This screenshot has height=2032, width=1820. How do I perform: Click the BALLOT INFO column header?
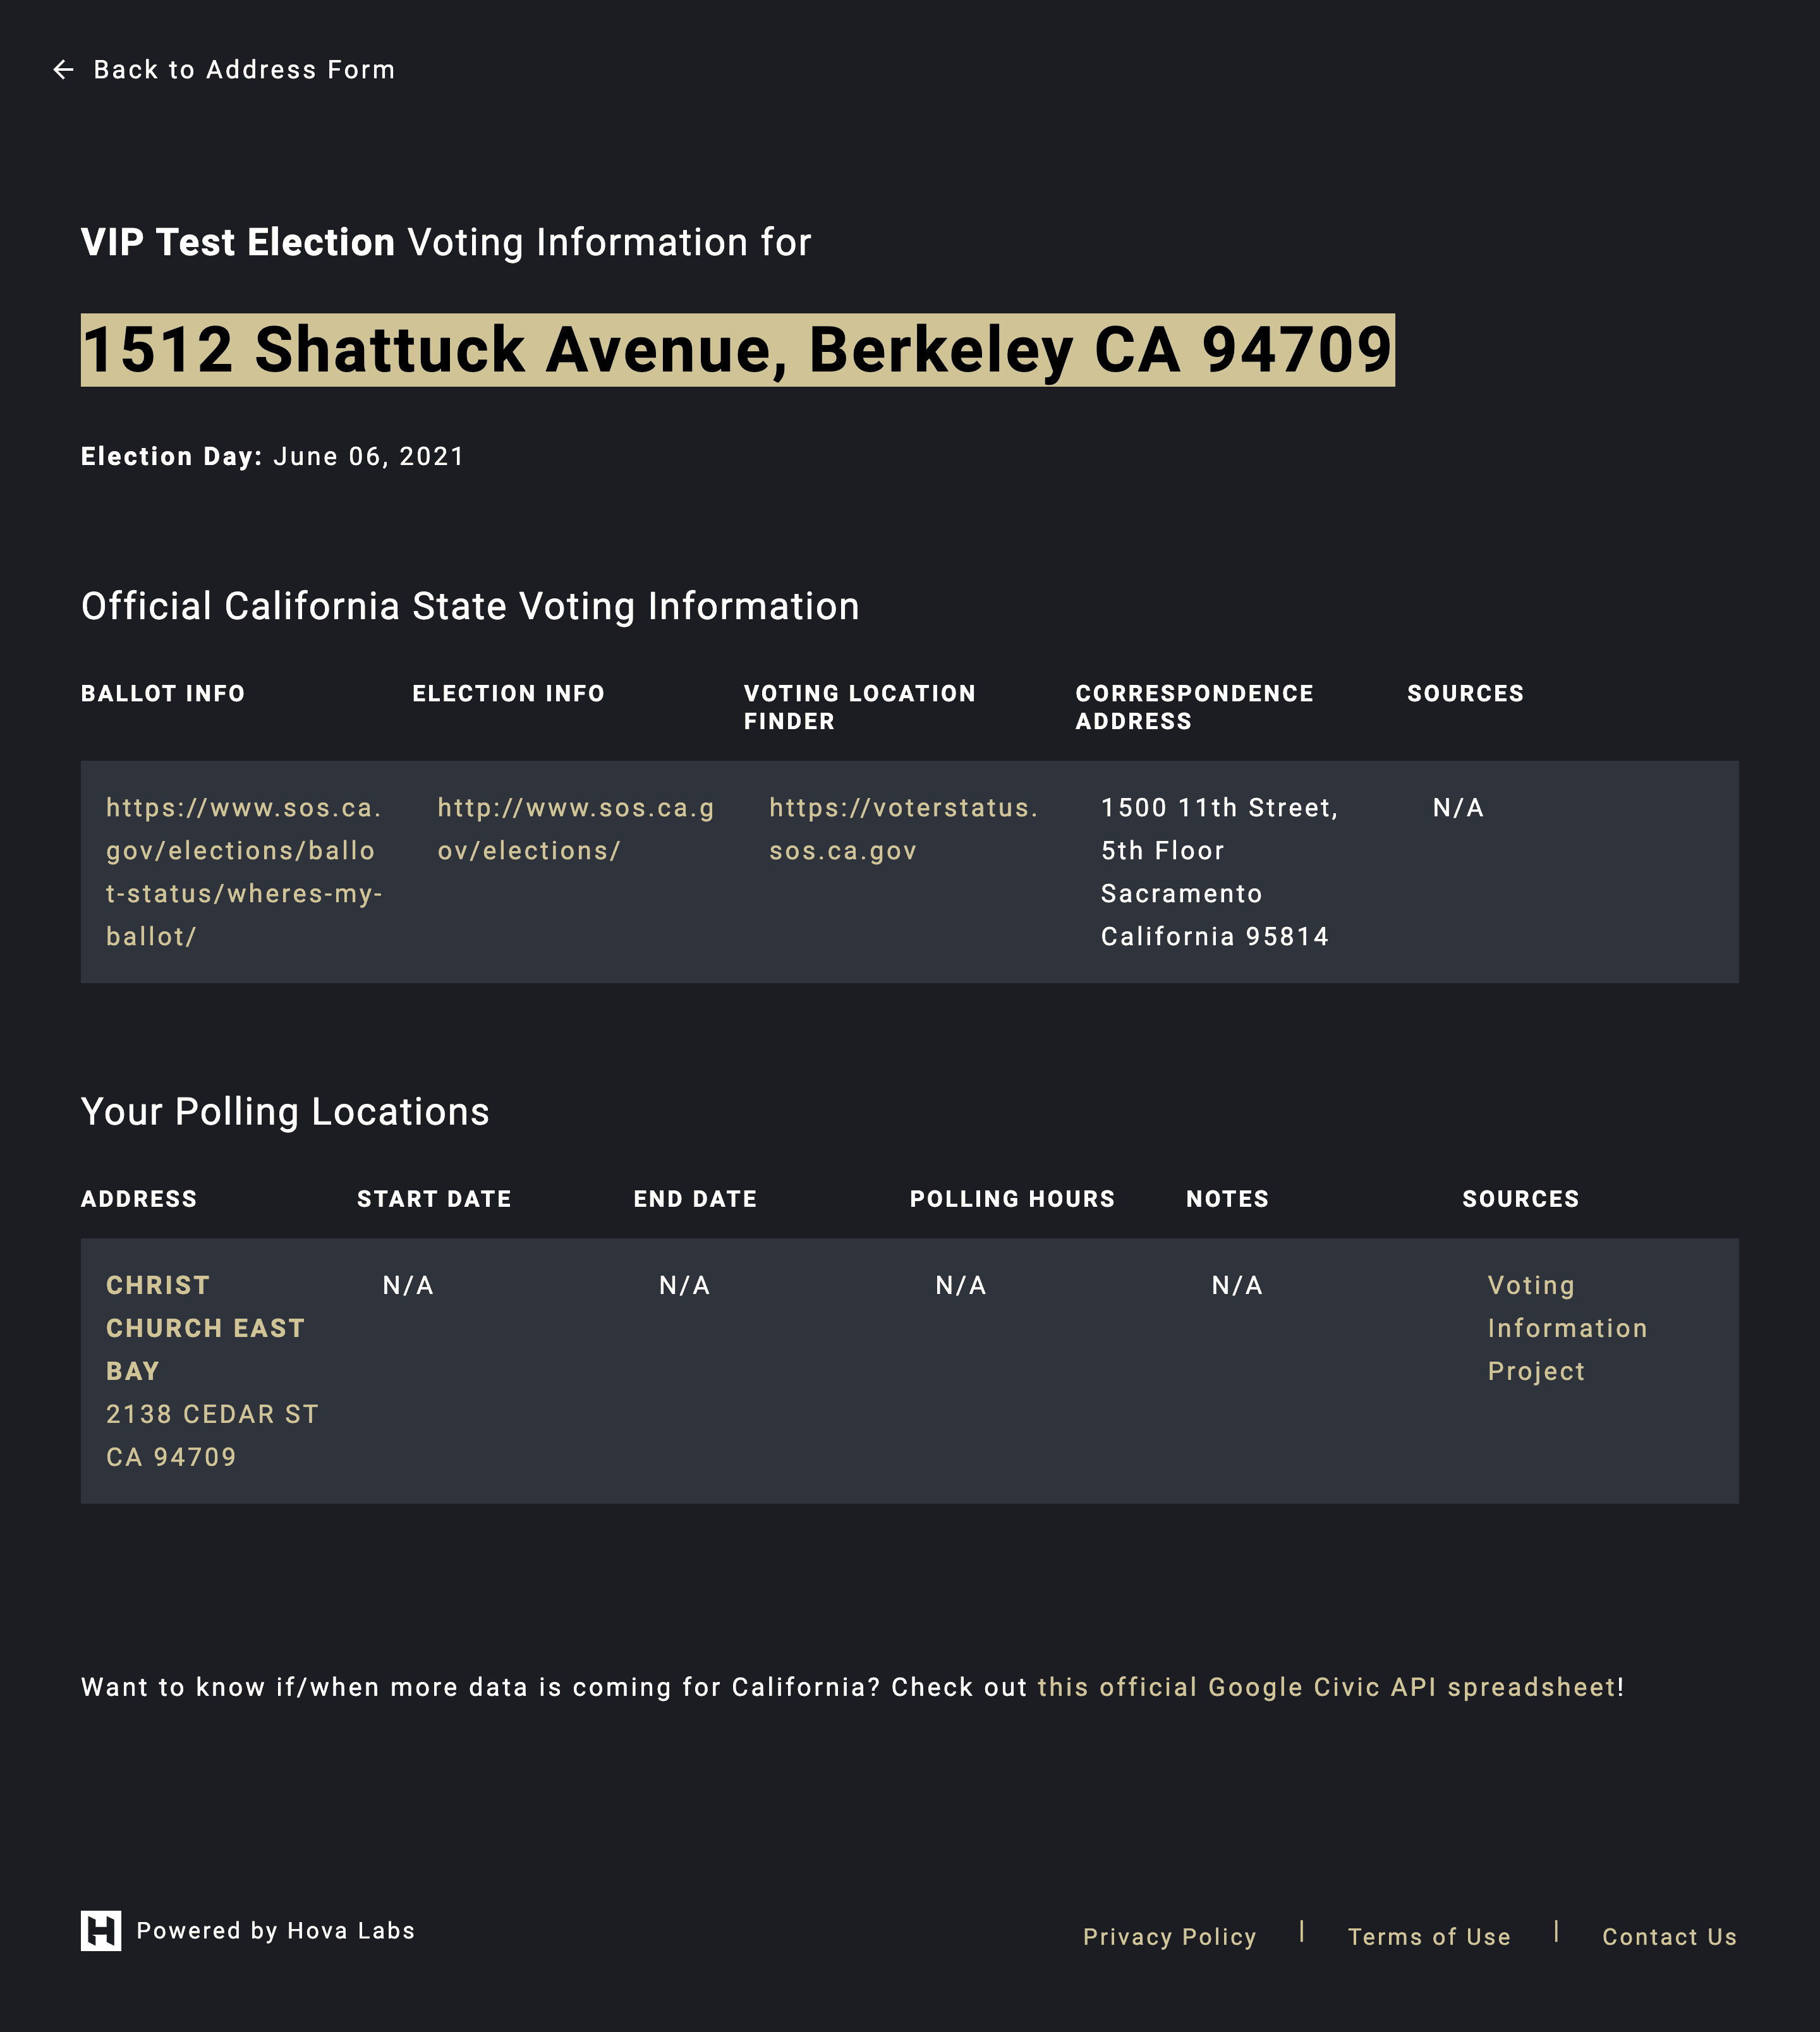click(x=163, y=693)
